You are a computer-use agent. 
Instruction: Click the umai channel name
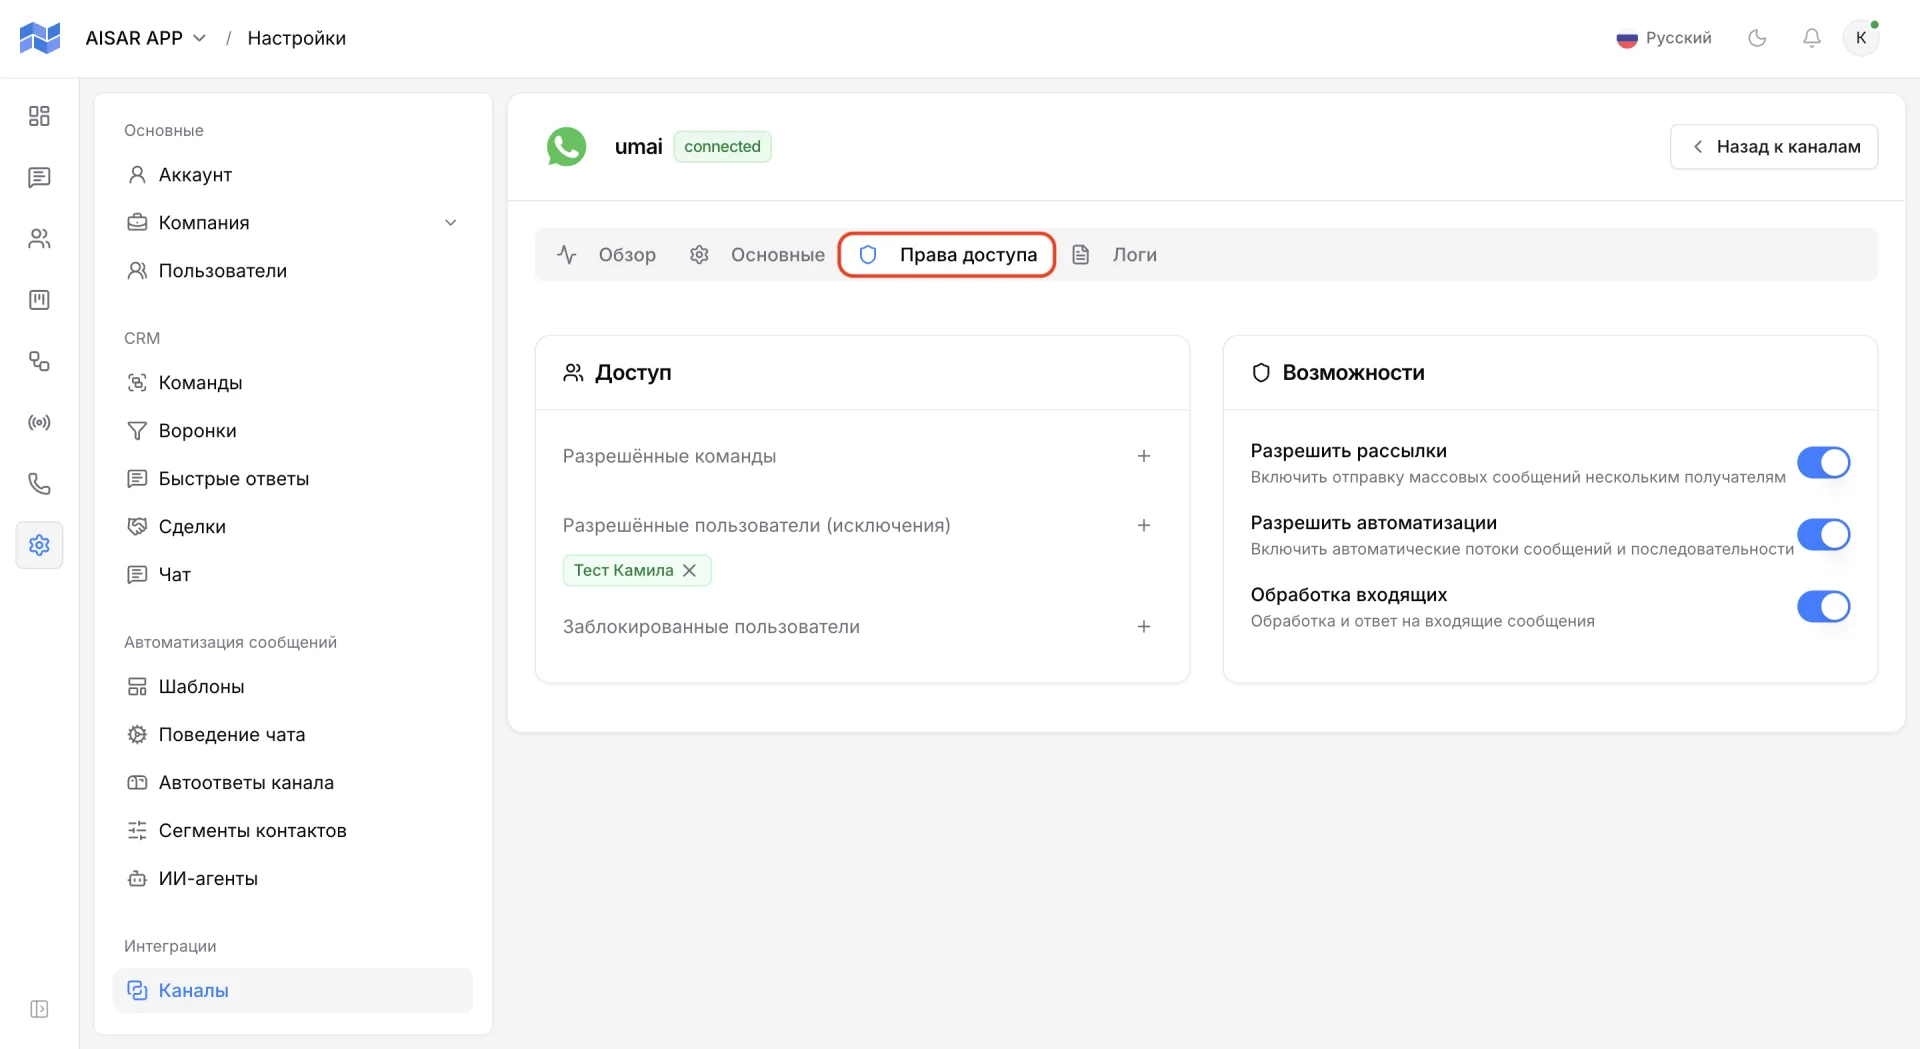pyautogui.click(x=638, y=147)
